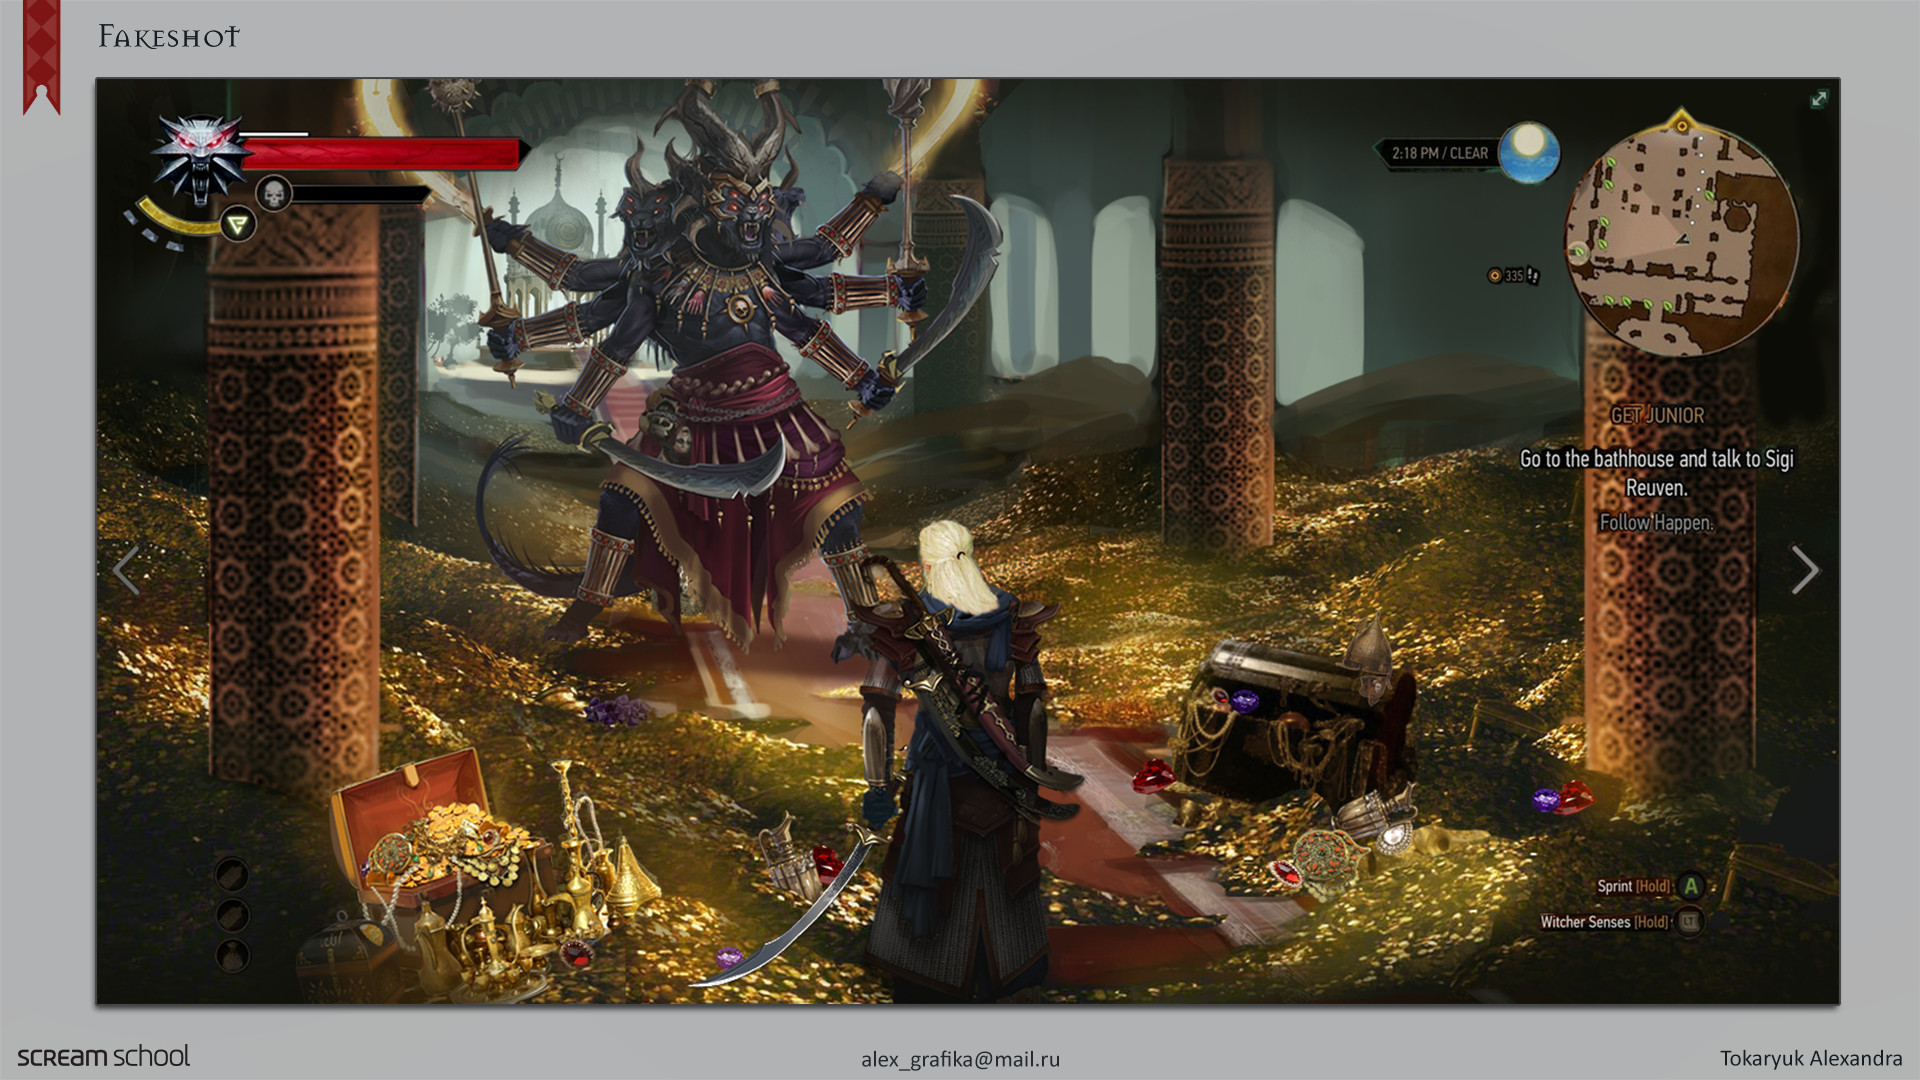
Task: Open the circular minimap
Action: click(1681, 241)
